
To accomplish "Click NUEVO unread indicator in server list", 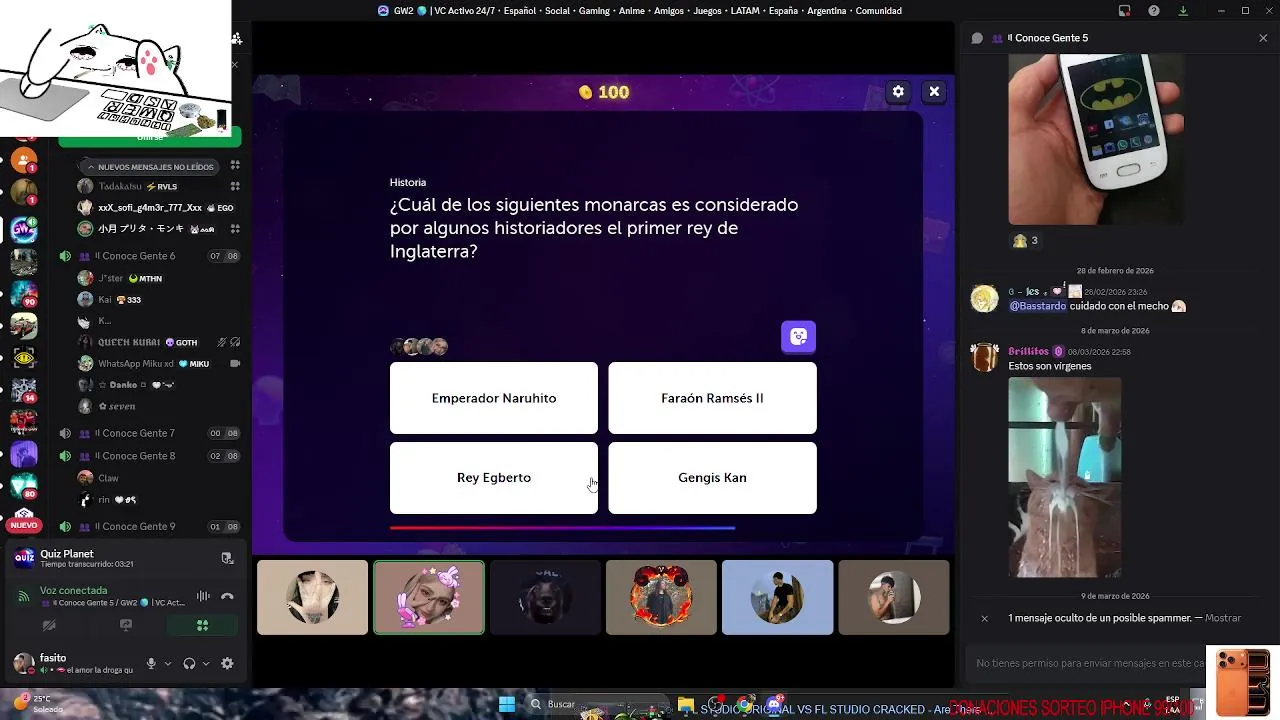I will point(24,525).
